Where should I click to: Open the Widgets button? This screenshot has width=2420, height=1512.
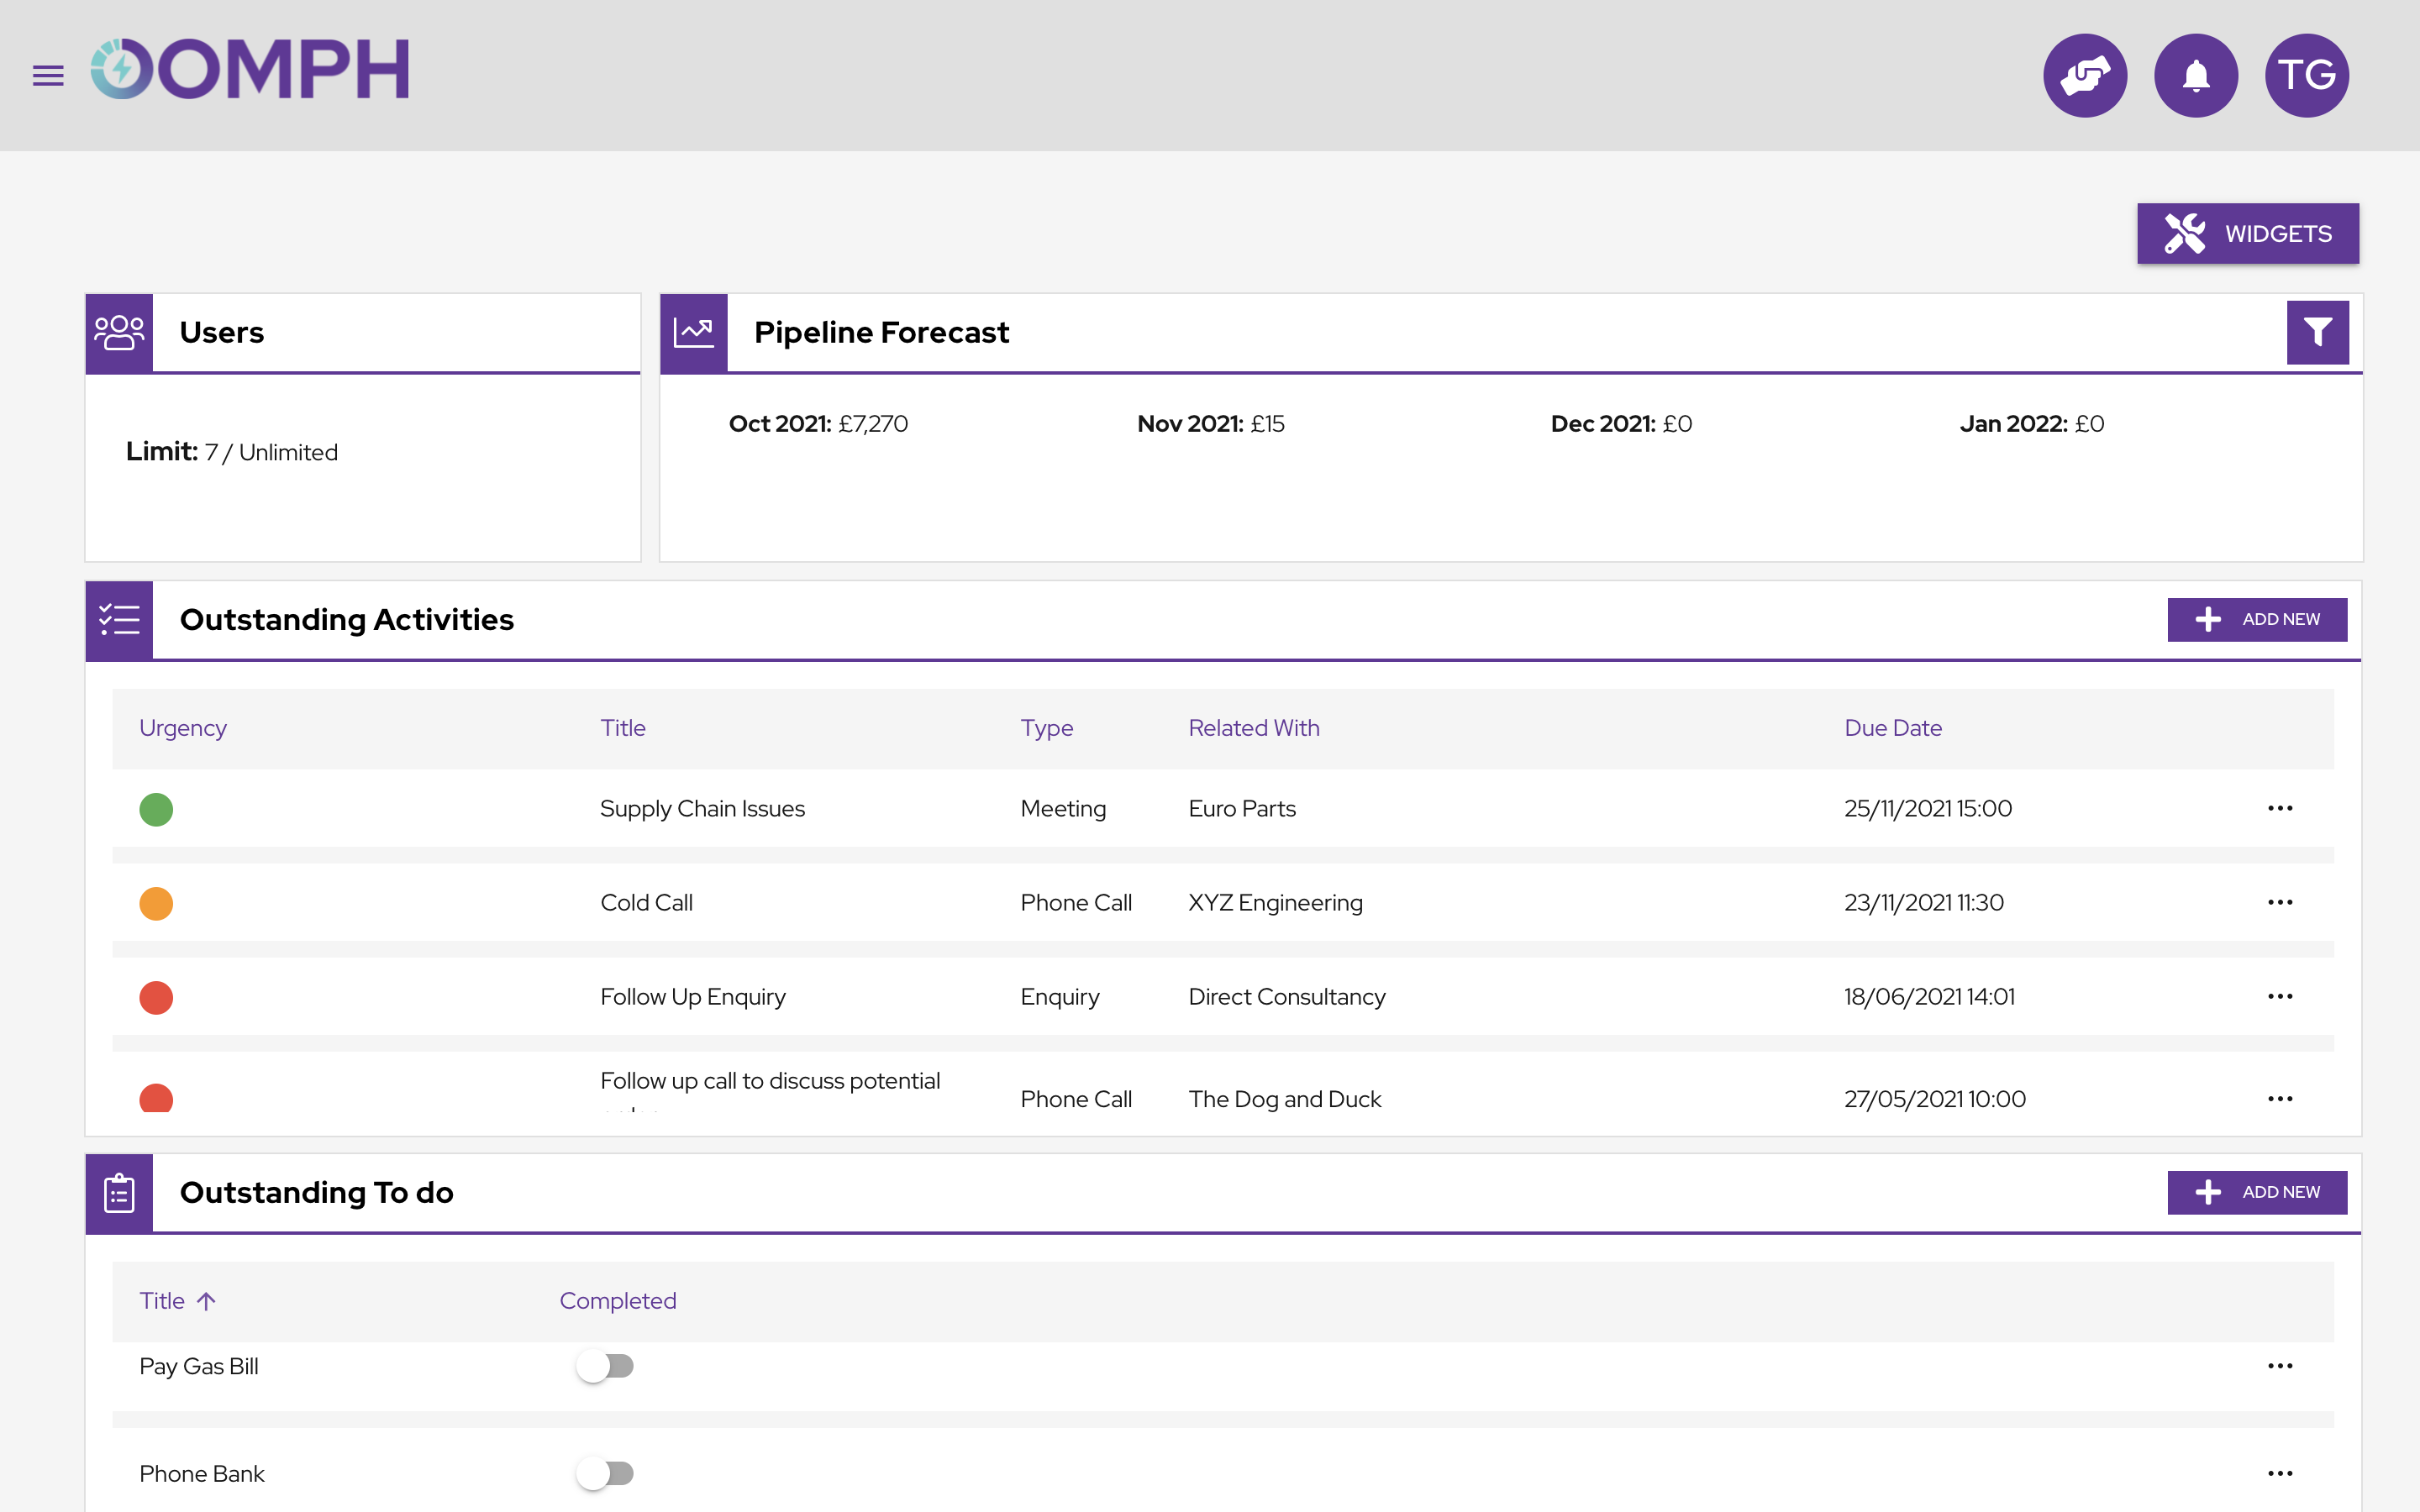click(2247, 234)
